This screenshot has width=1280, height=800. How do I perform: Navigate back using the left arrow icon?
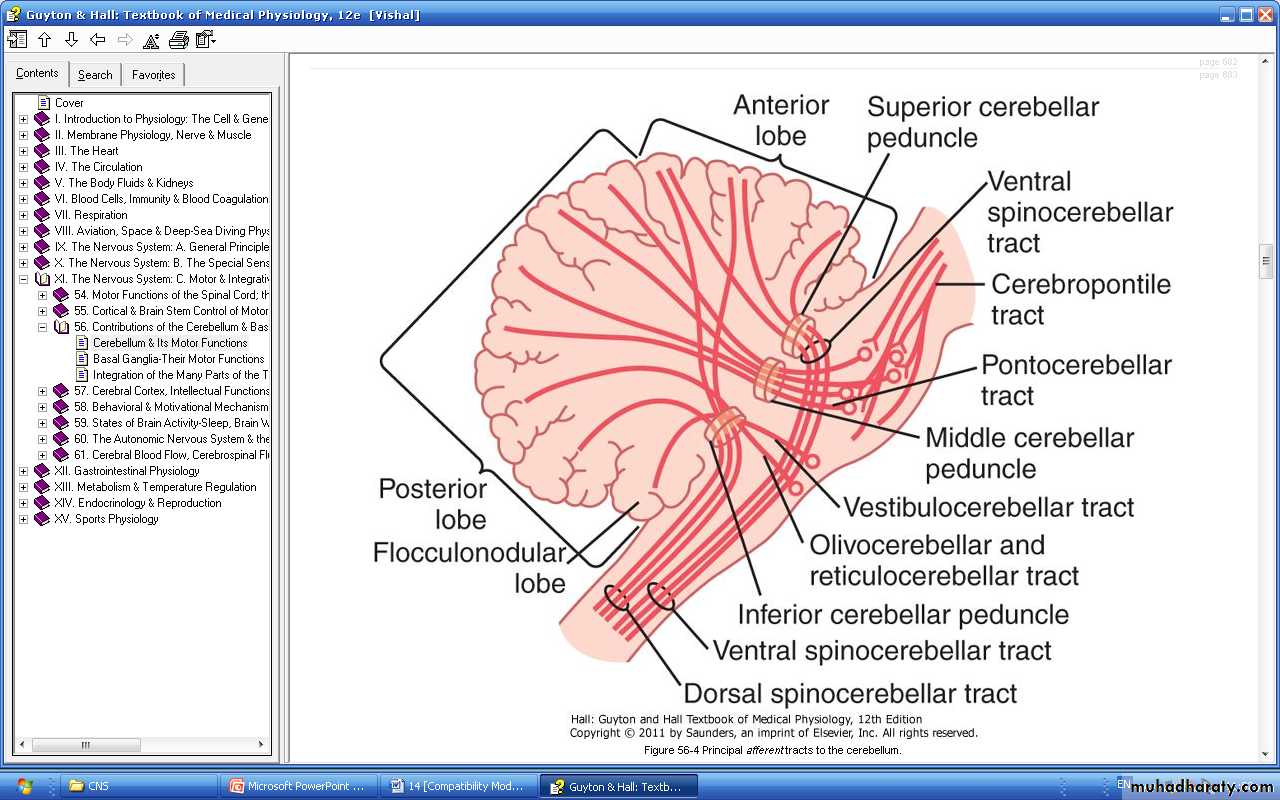(x=98, y=40)
